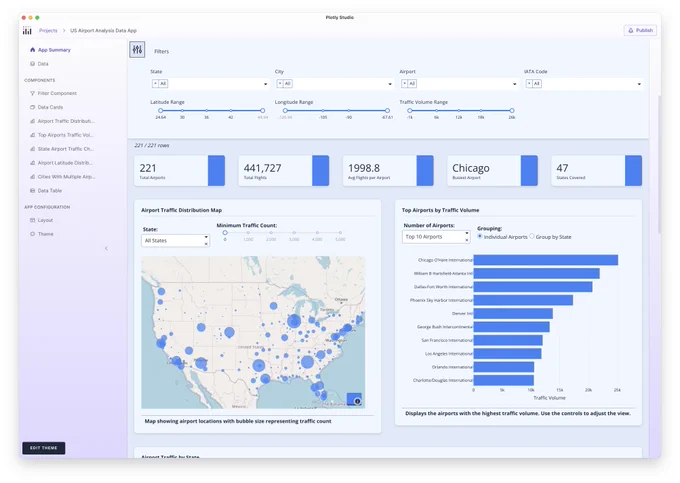Screen dimensions: 680x483
Task: Click the 47 States Covered card
Action: [x=596, y=171]
